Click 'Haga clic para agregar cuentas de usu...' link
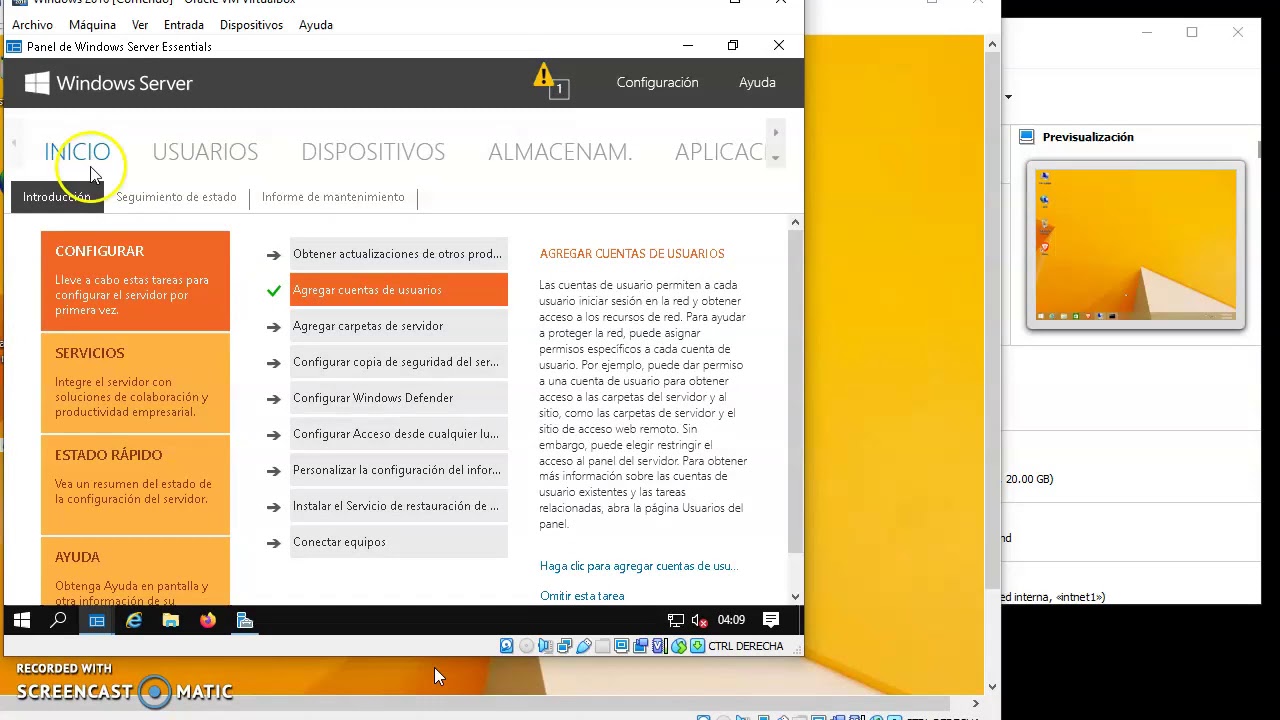 639,566
